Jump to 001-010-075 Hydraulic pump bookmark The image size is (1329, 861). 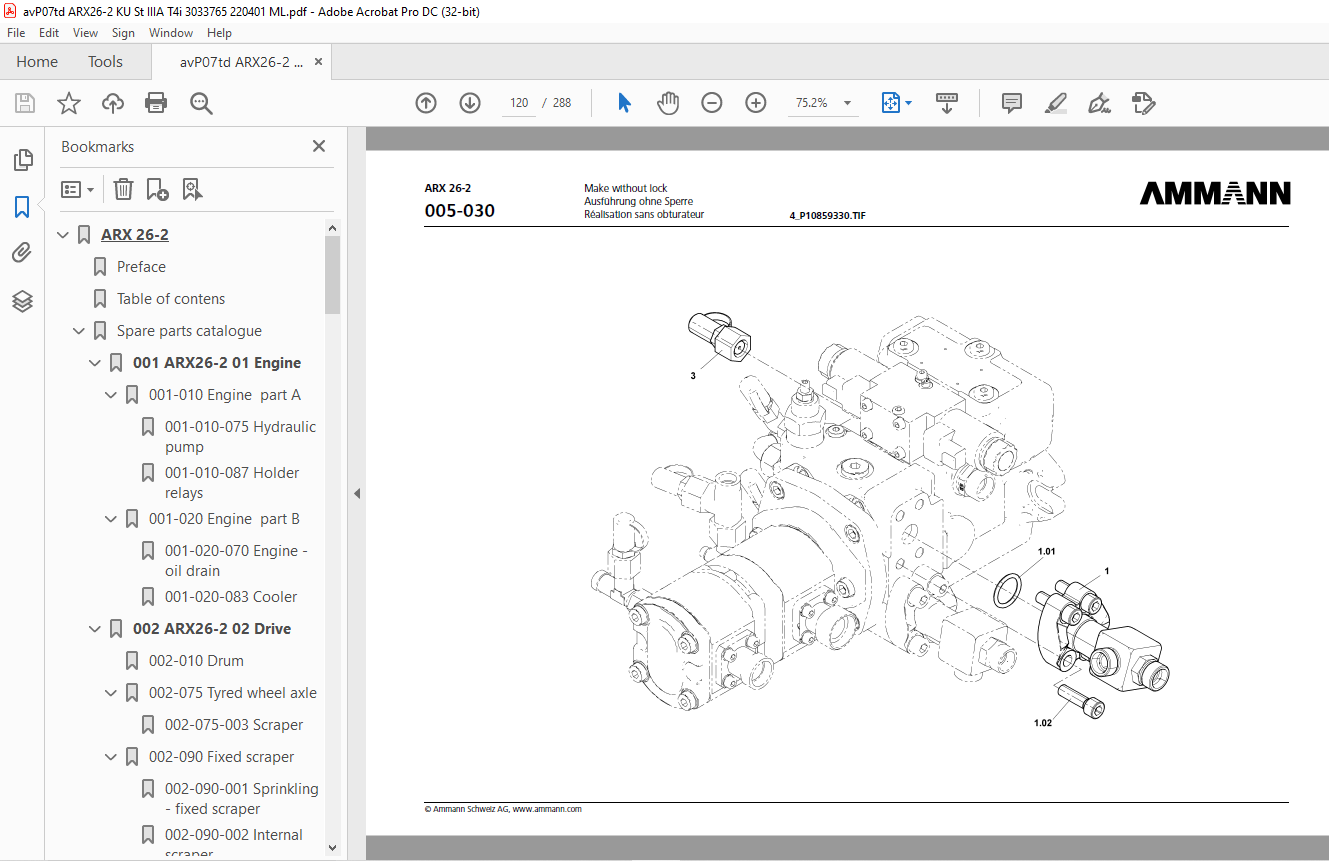pyautogui.click(x=240, y=437)
